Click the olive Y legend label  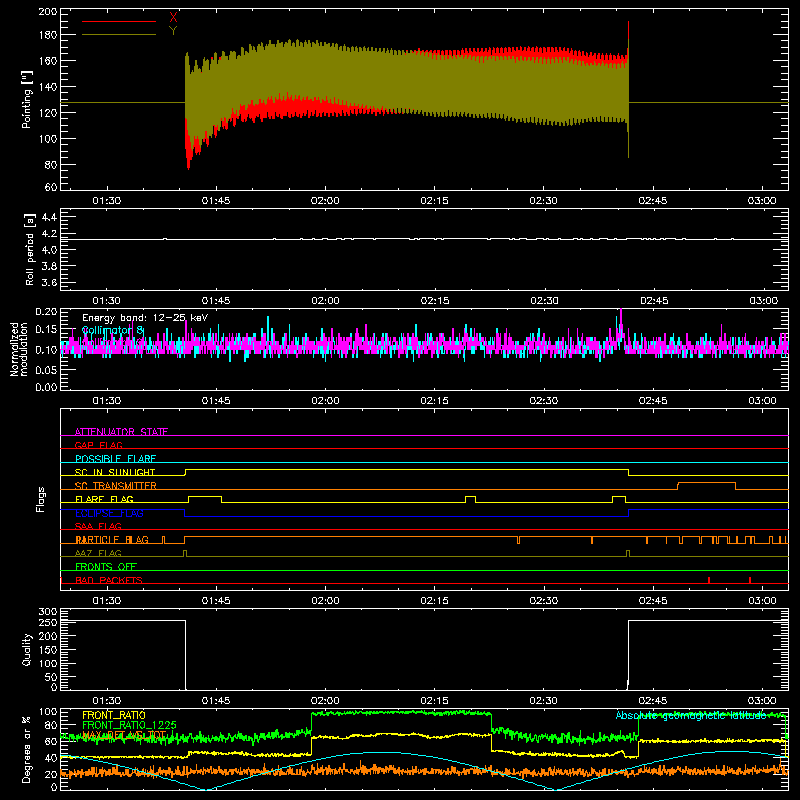[173, 31]
